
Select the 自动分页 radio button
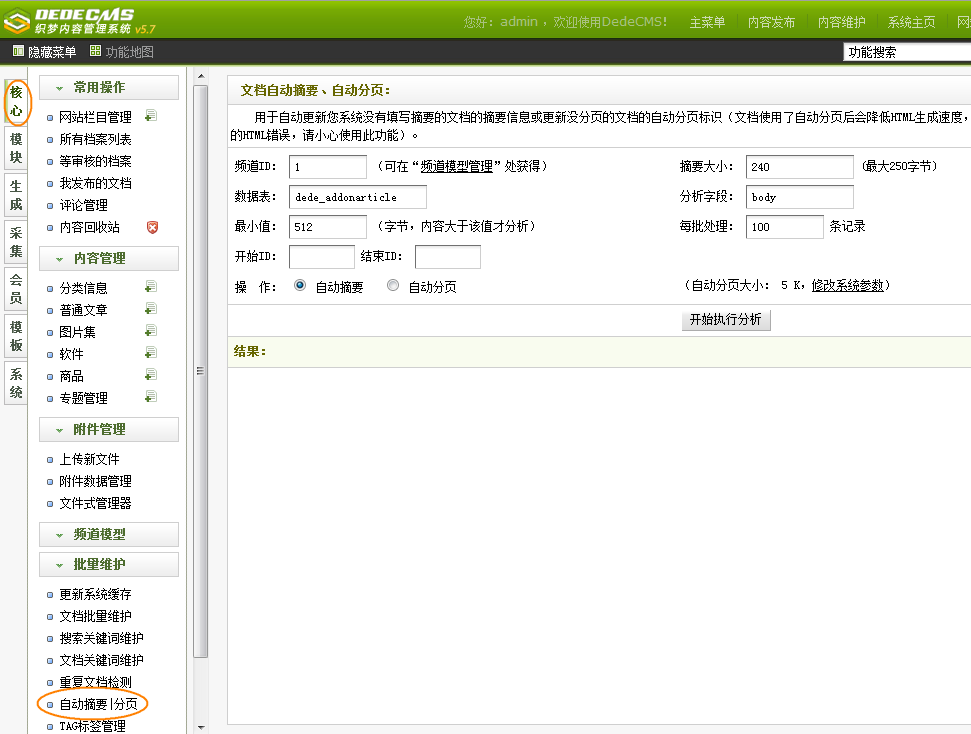[392, 286]
